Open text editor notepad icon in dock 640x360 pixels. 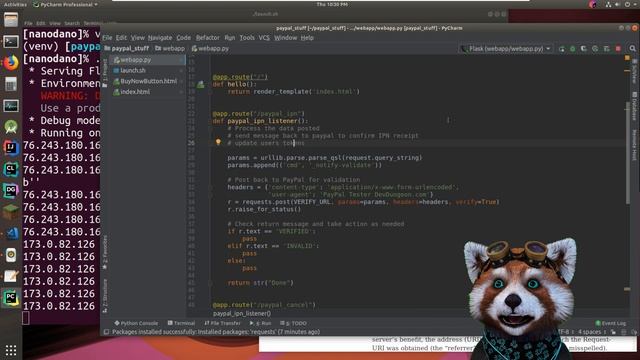point(11,276)
